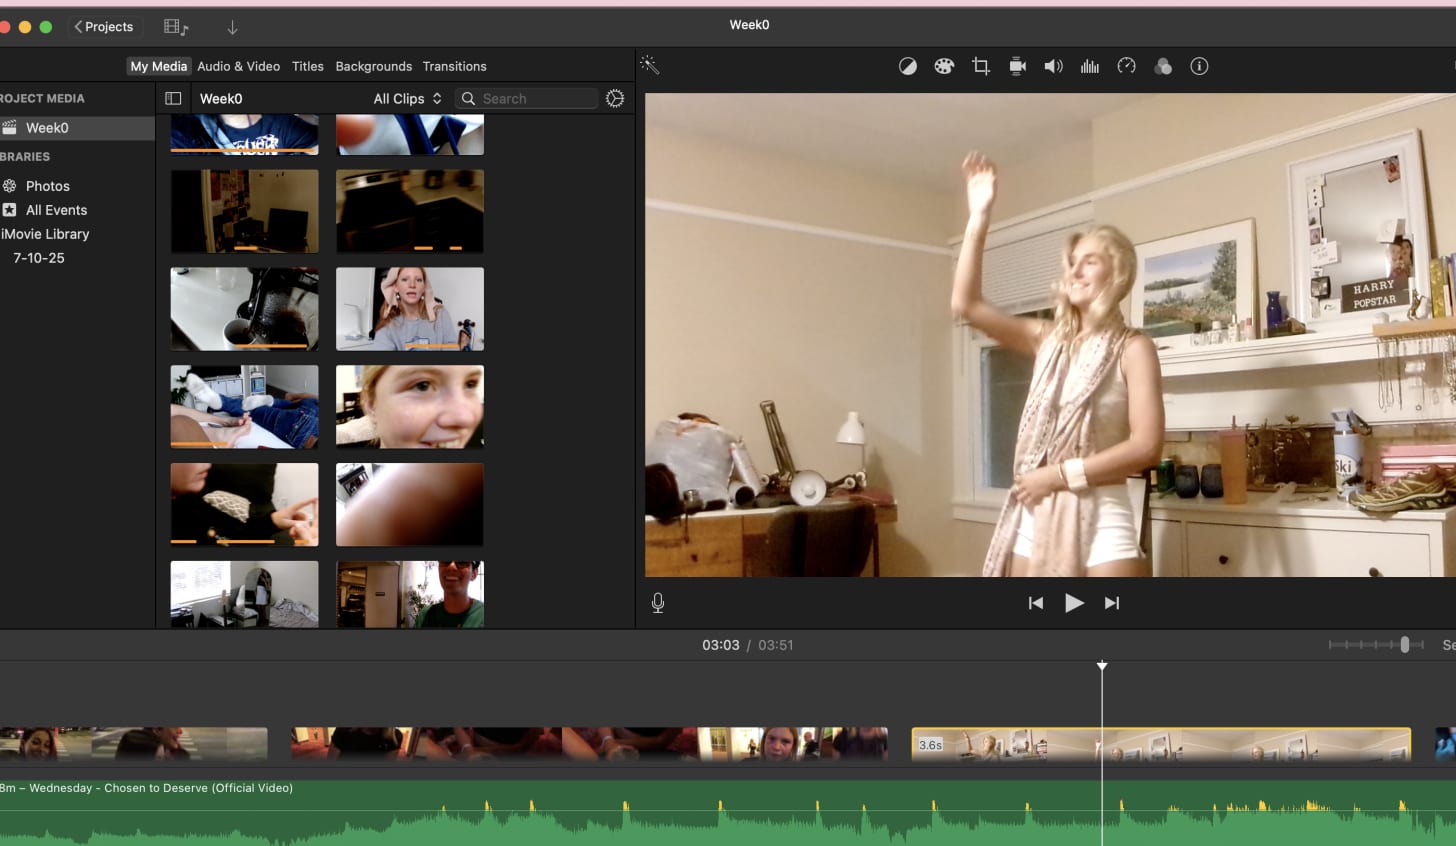Open the media import type dropdown

176,27
